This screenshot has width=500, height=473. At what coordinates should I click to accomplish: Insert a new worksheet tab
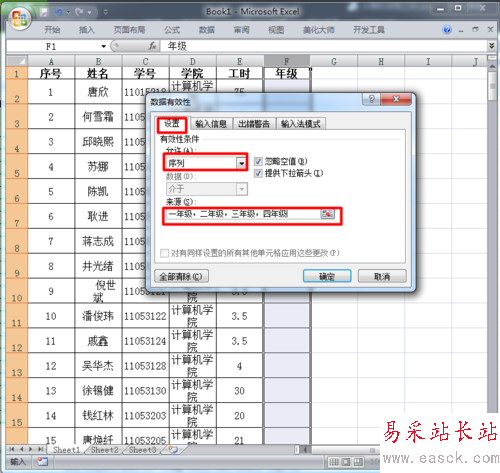tap(173, 450)
